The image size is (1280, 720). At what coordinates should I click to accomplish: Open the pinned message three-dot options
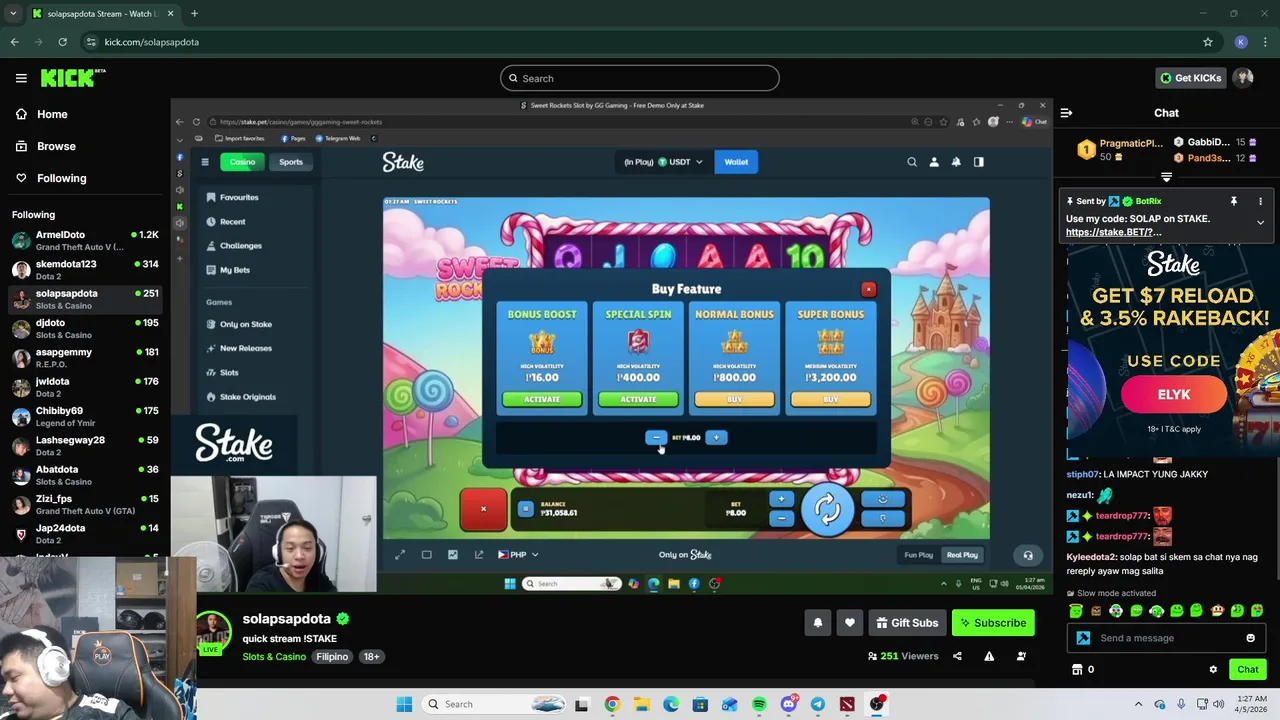click(1260, 201)
